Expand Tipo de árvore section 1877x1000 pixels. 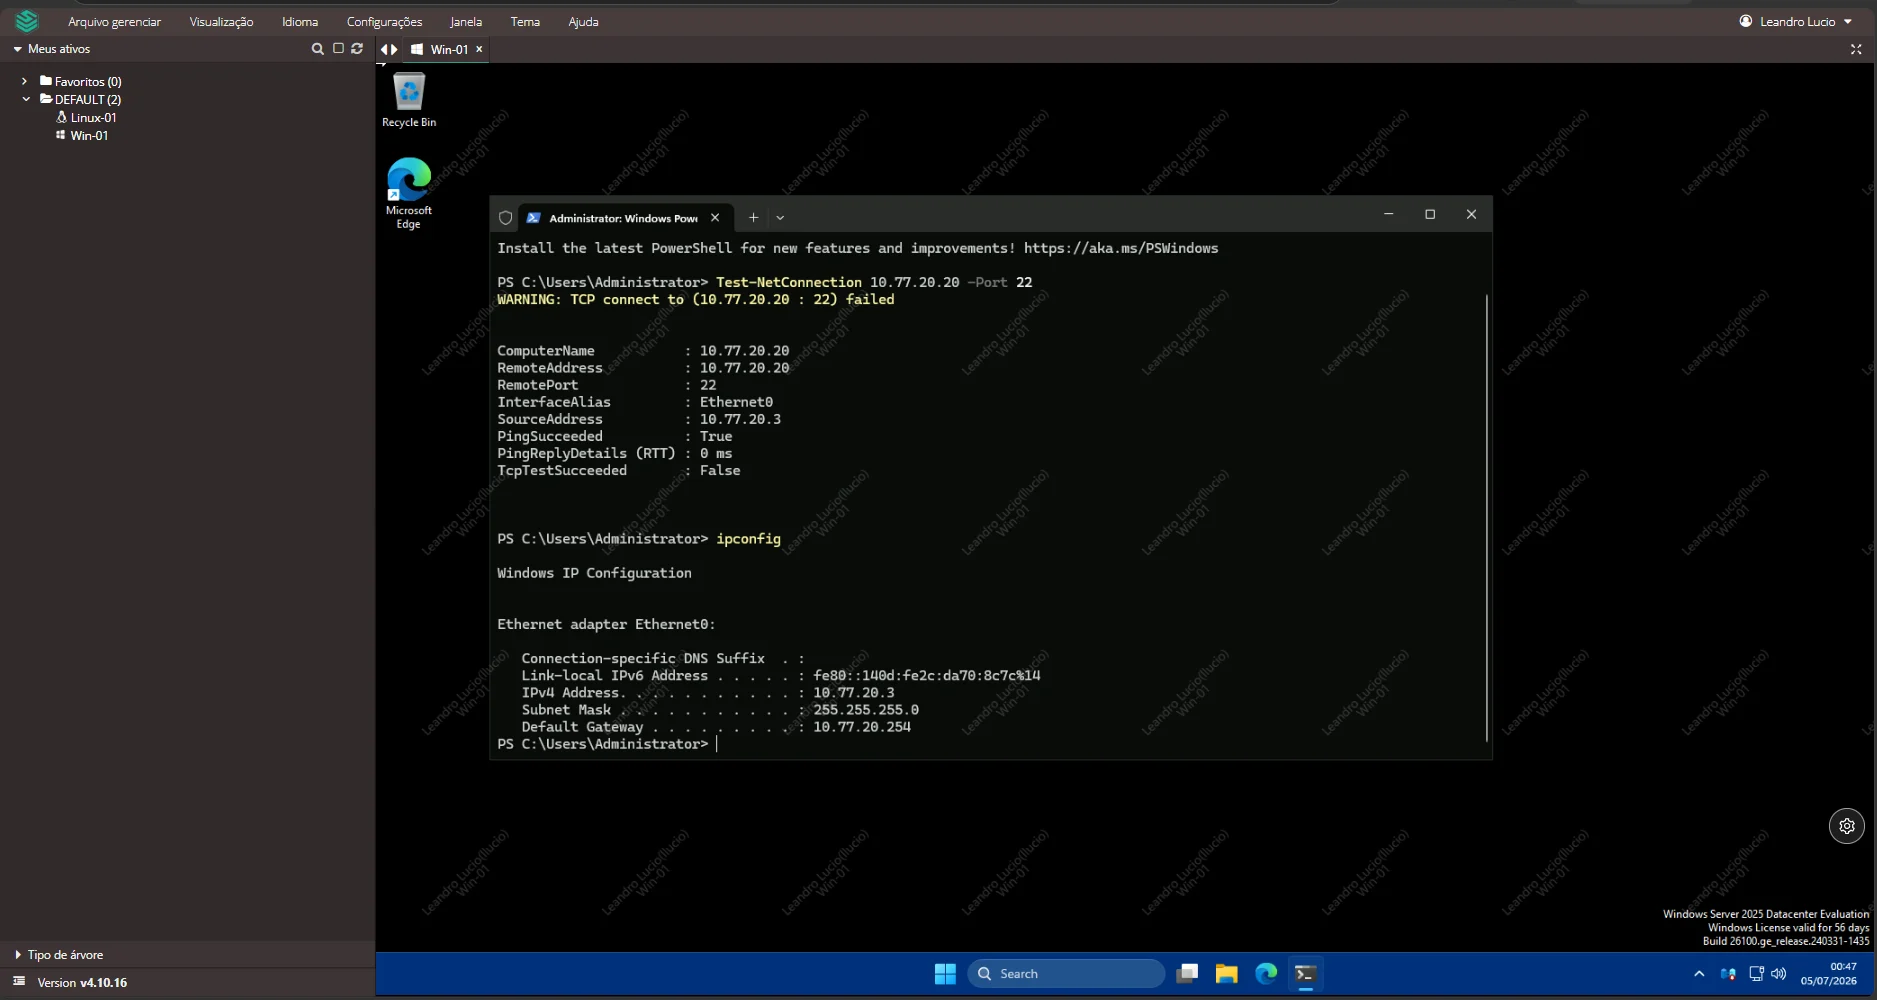click(18, 955)
